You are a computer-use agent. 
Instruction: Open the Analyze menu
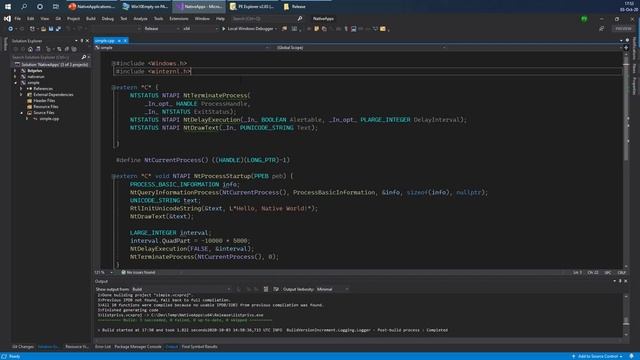(x=140, y=19)
